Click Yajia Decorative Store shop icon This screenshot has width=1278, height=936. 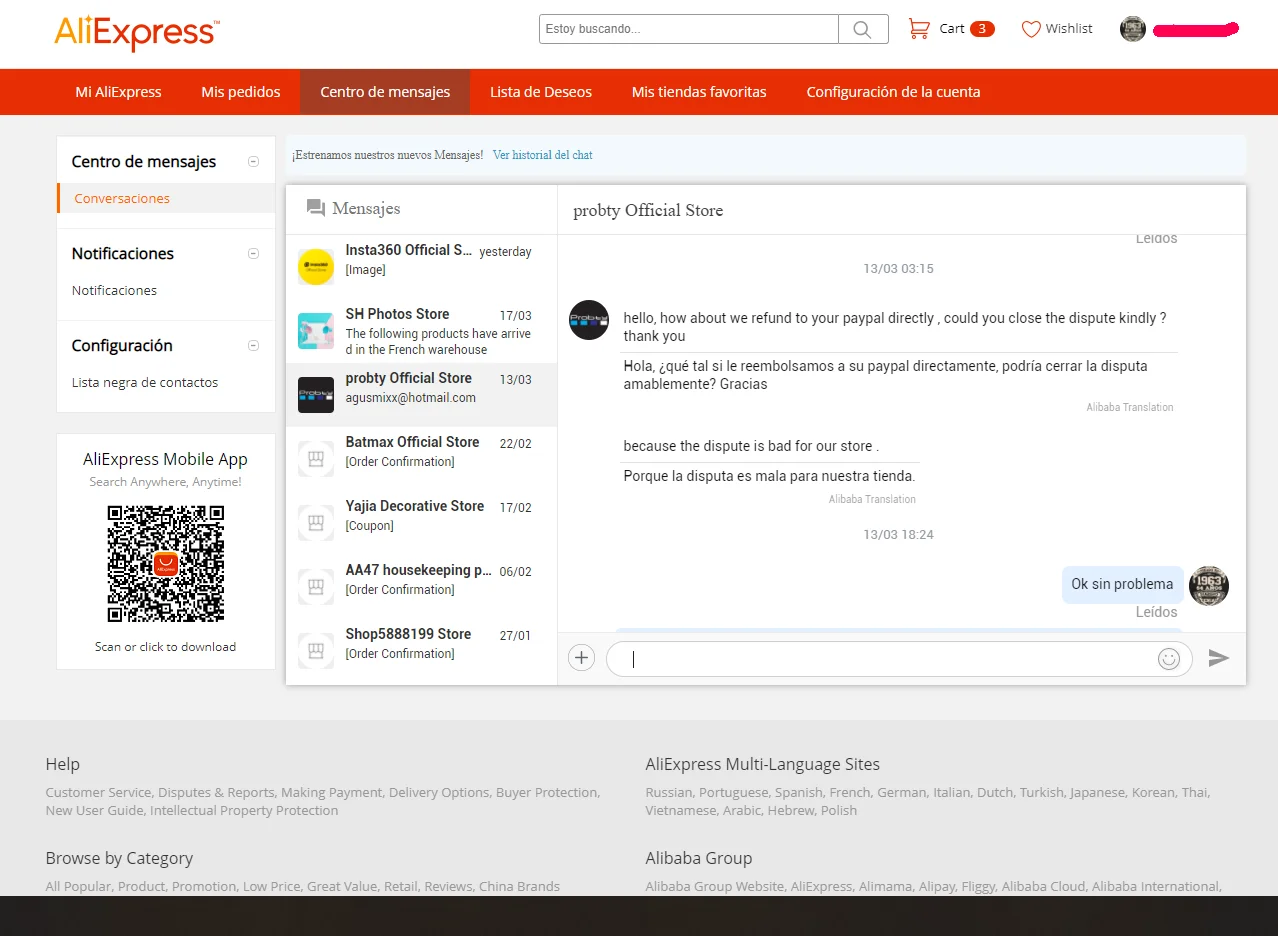(x=316, y=523)
